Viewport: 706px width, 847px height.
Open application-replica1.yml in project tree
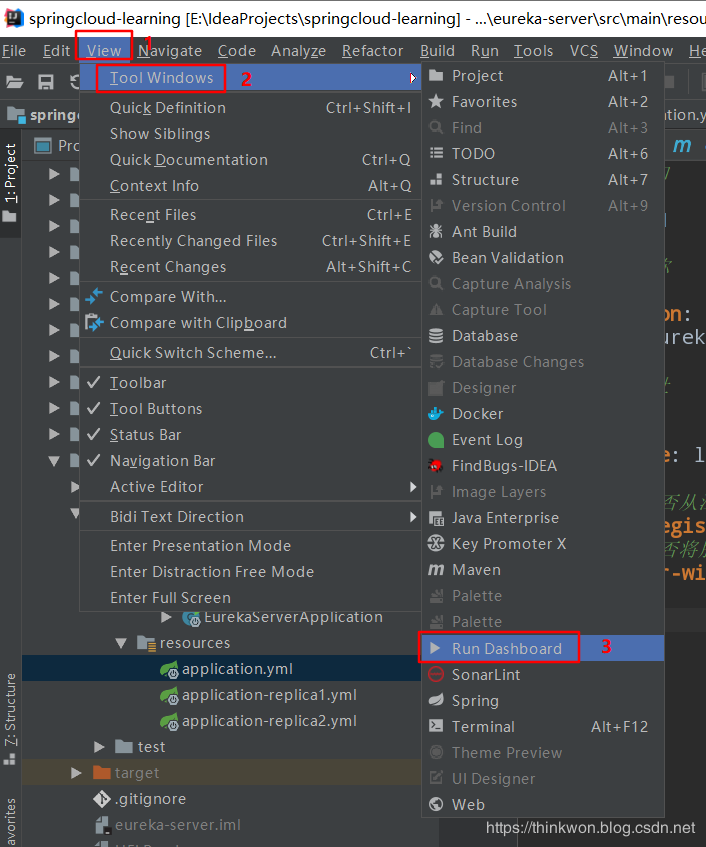pos(269,695)
